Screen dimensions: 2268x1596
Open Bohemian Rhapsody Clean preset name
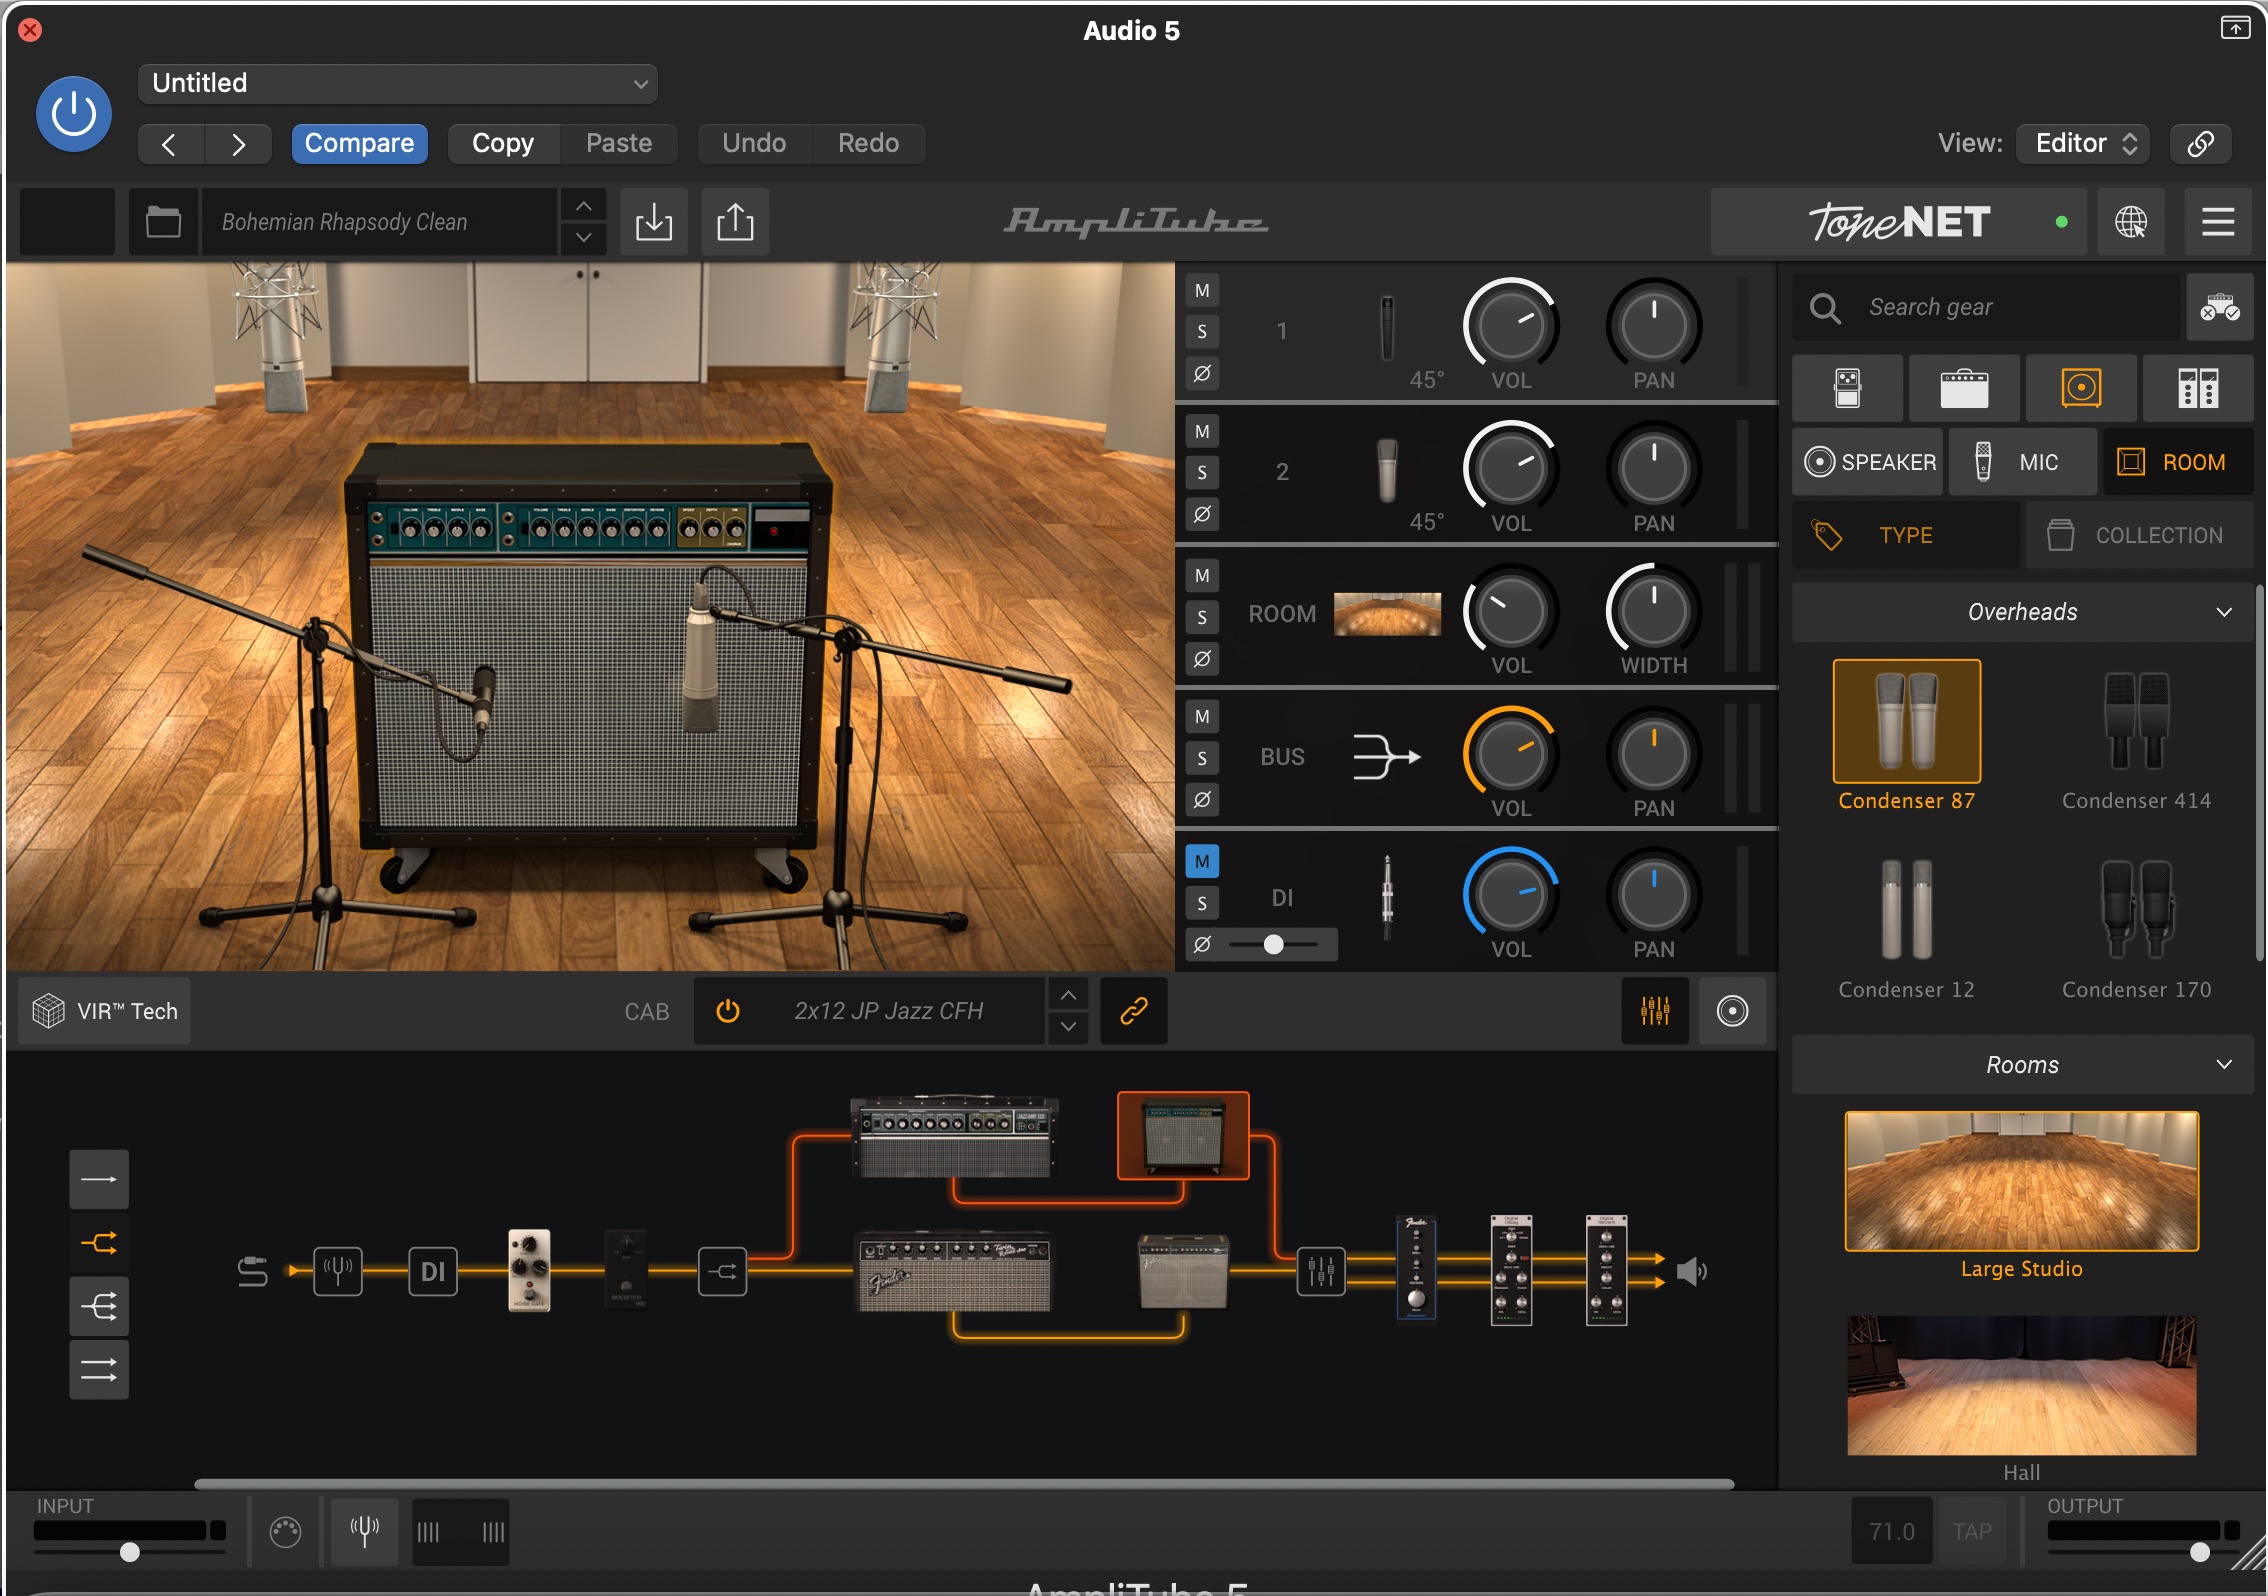[380, 222]
